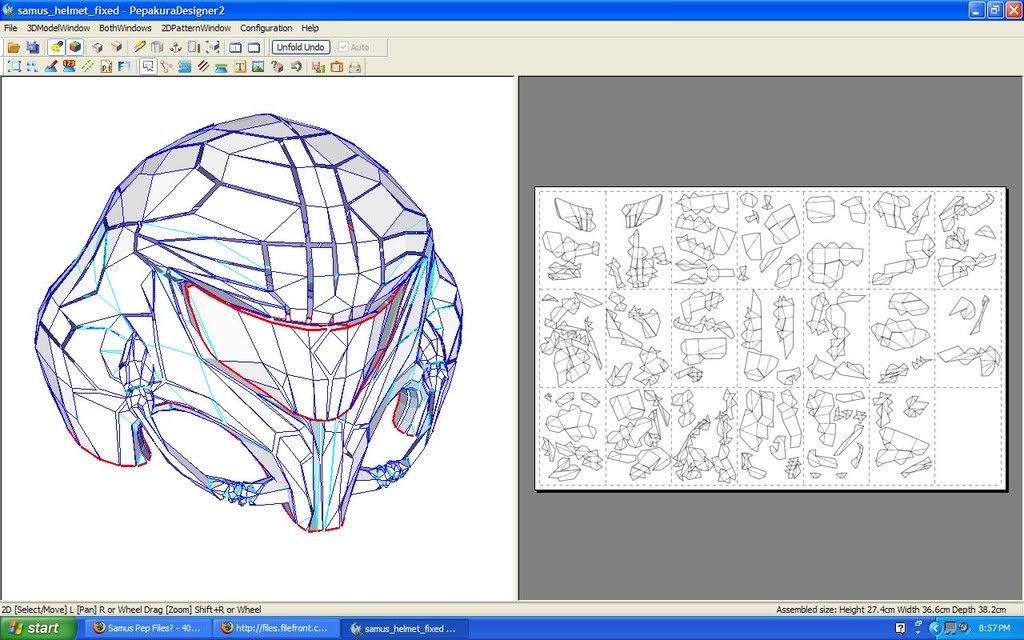Click the insert image picture icon
The width and height of the screenshot is (1024, 640).
[258, 67]
